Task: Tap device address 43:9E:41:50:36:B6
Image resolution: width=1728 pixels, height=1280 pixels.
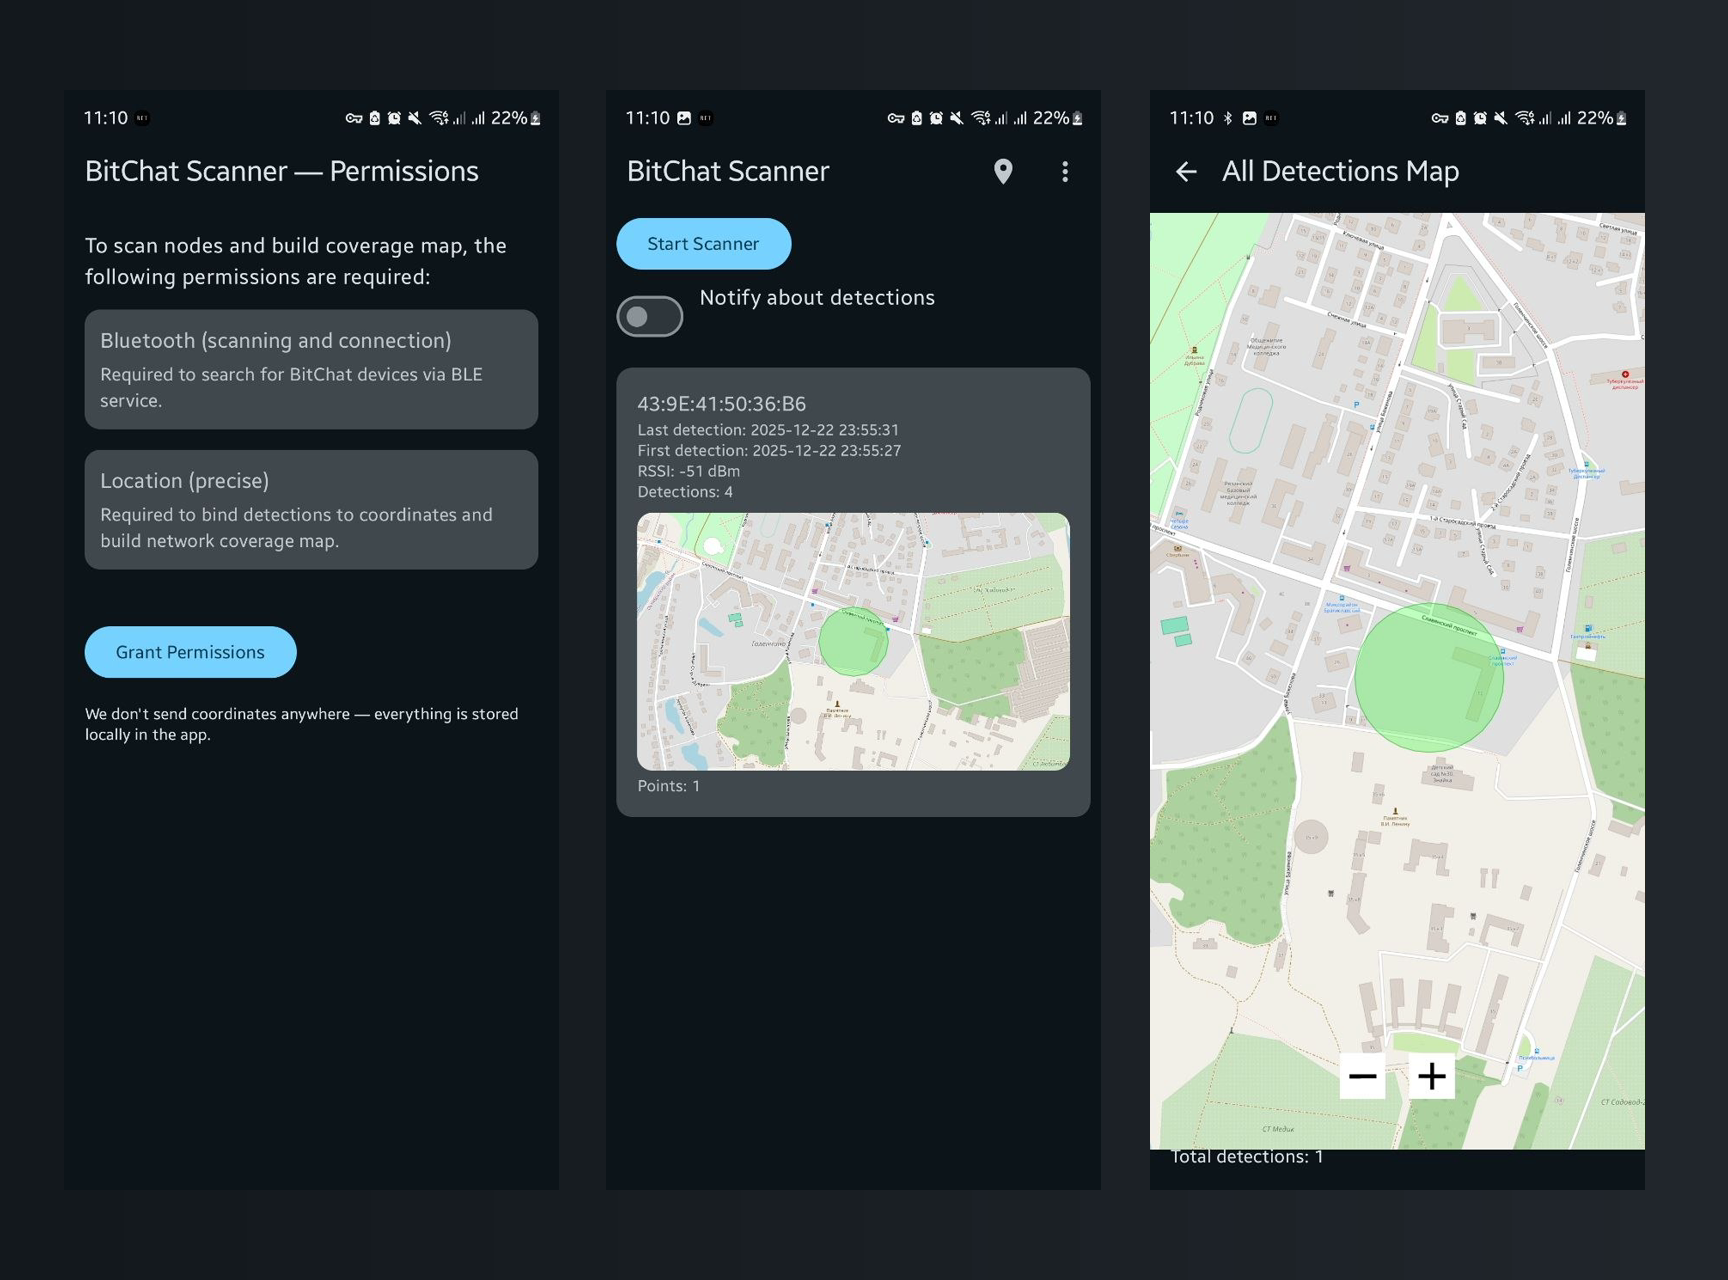Action: pyautogui.click(x=722, y=404)
